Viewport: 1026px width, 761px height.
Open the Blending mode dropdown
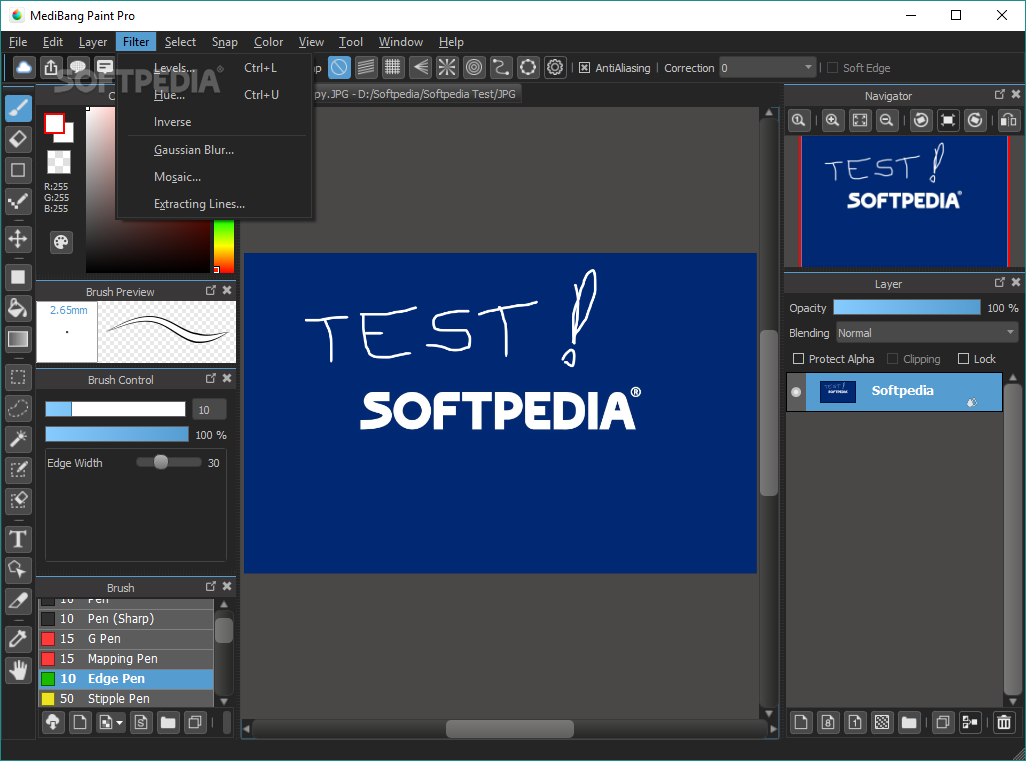pos(927,333)
